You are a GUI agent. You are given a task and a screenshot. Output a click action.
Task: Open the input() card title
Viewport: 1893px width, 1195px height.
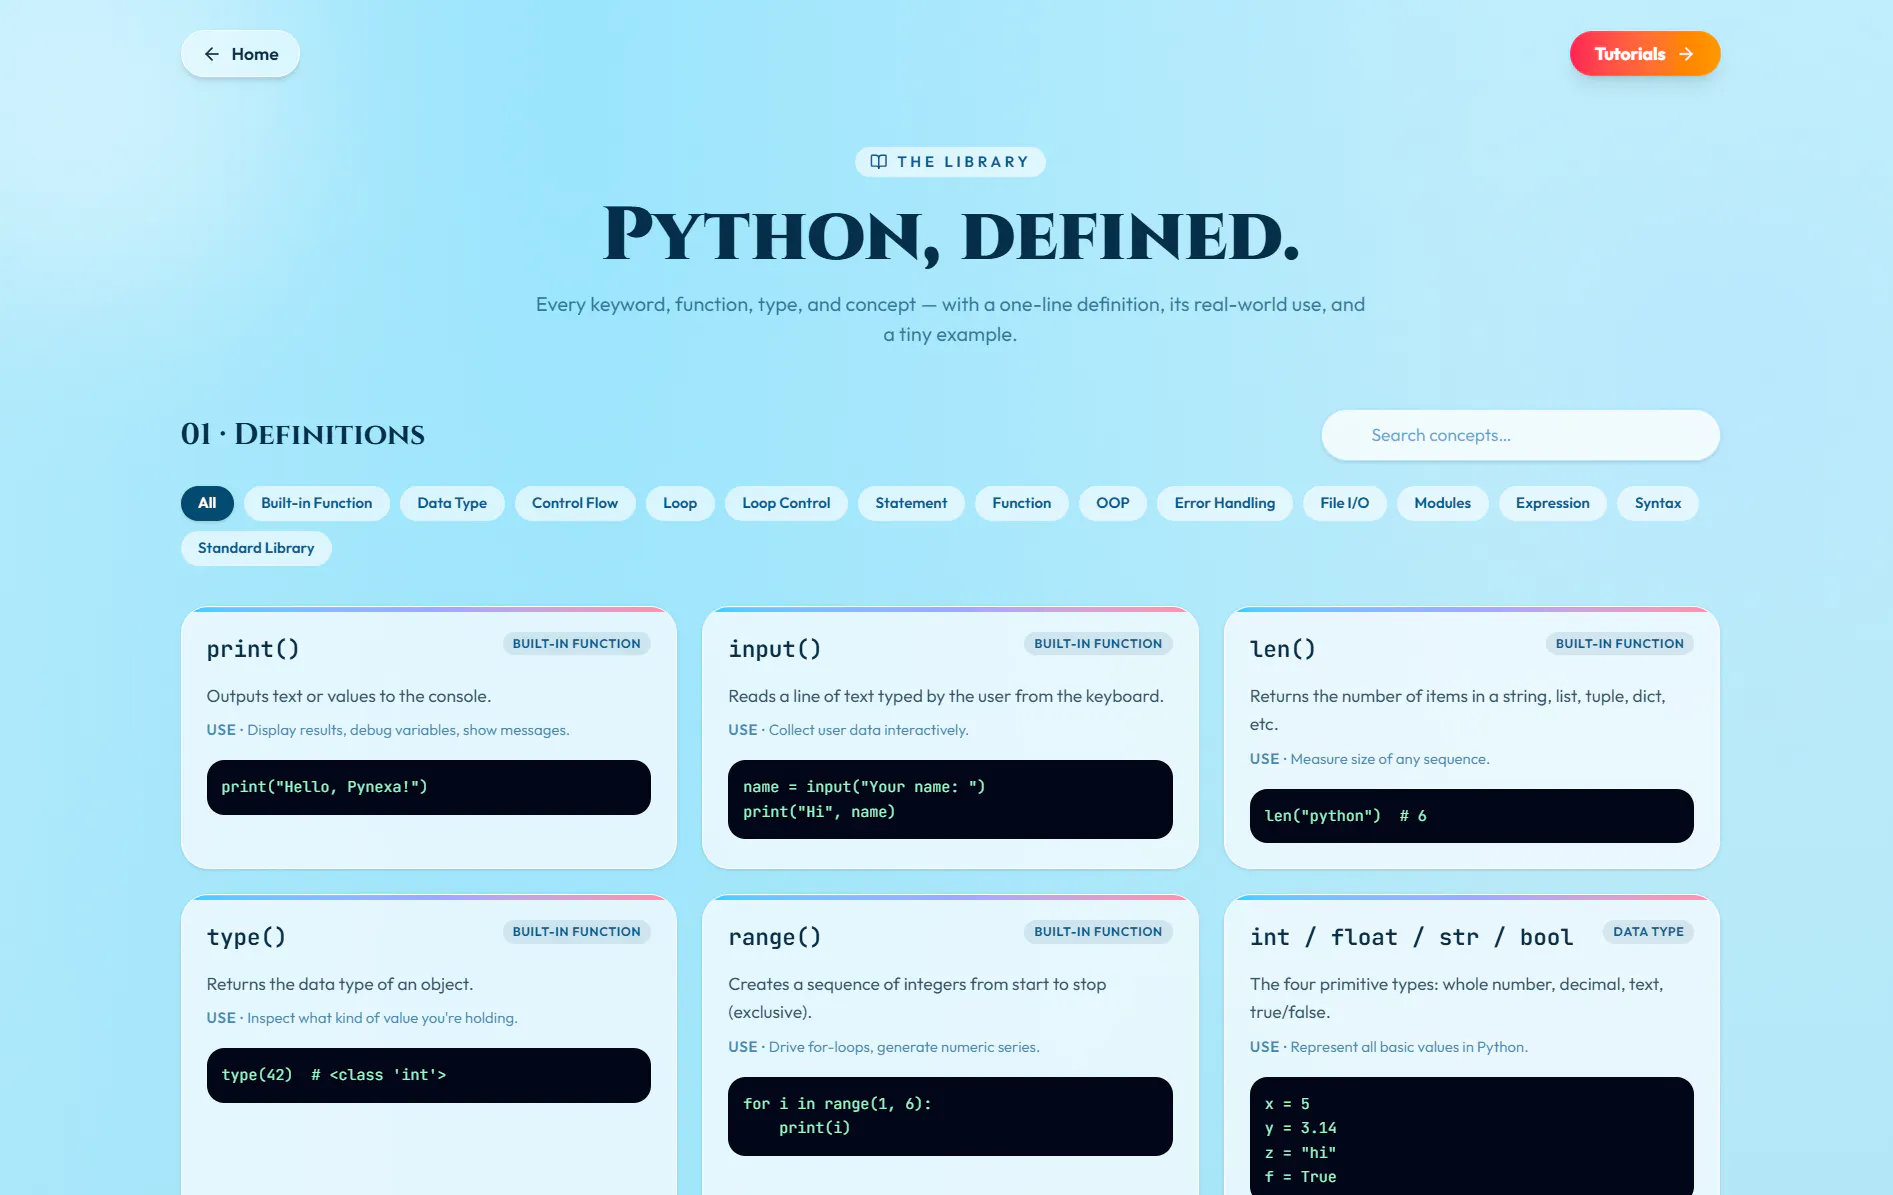pyautogui.click(x=775, y=649)
